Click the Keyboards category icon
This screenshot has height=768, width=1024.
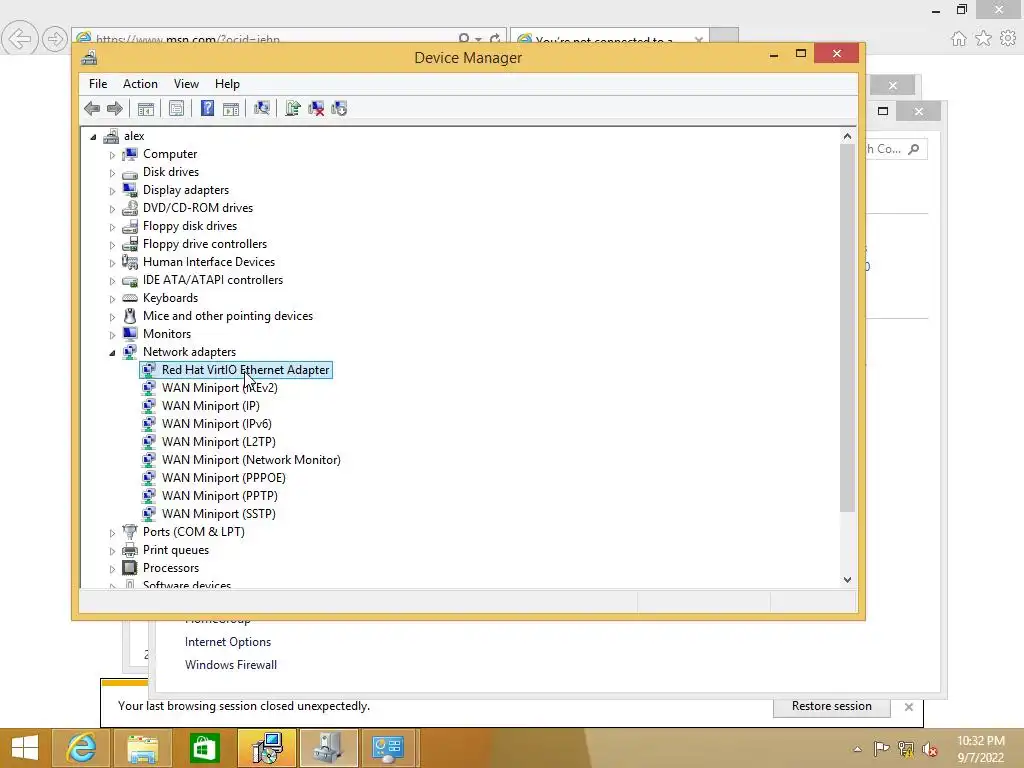130,298
